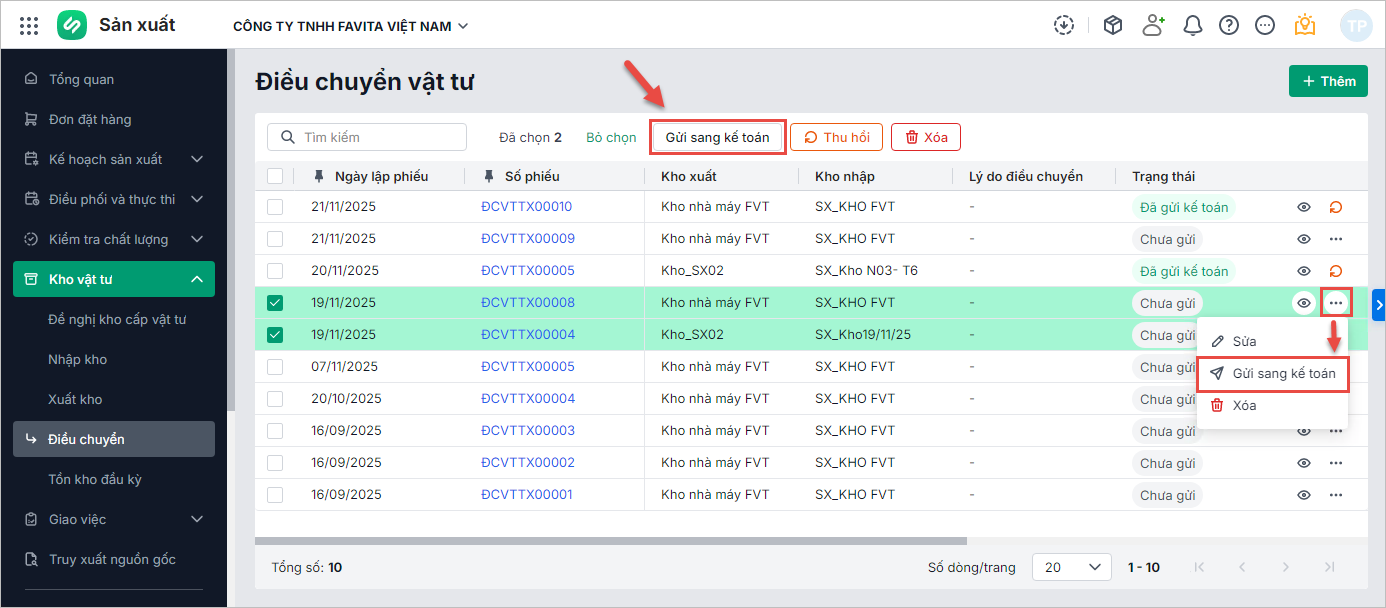The image size is (1386, 608).
Task: Click the download circle icon in header
Action: [1064, 26]
